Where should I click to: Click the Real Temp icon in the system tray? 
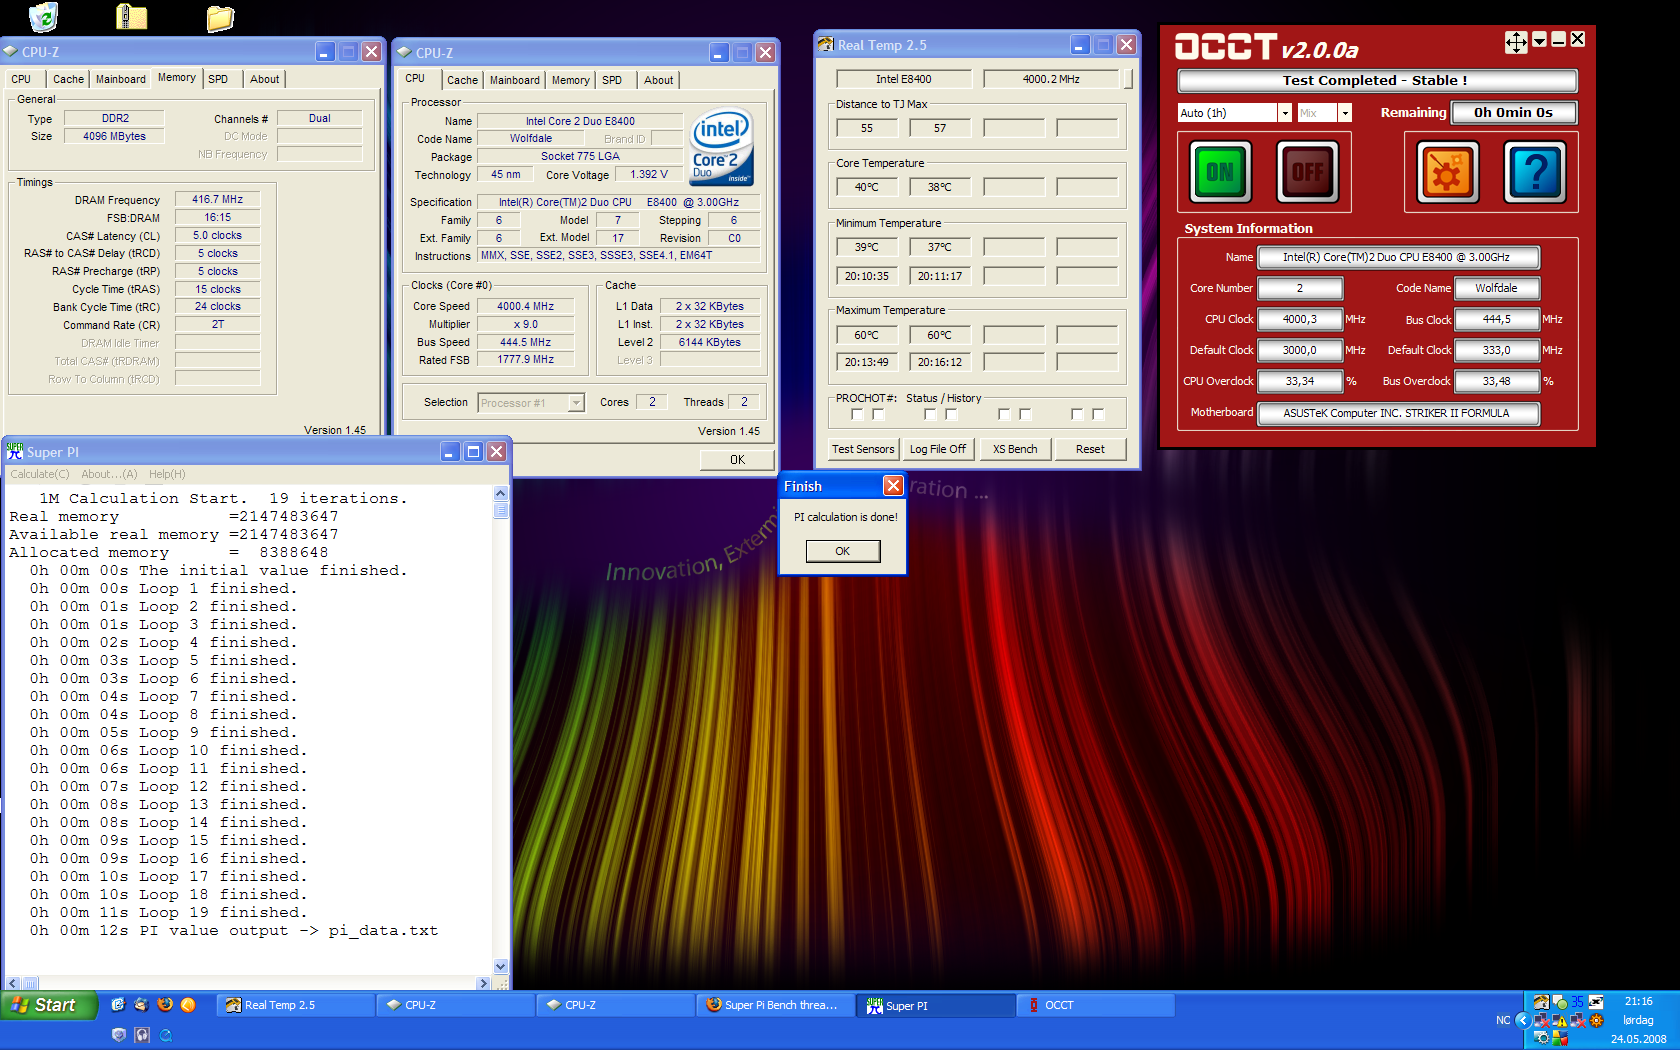pyautogui.click(x=1541, y=1002)
